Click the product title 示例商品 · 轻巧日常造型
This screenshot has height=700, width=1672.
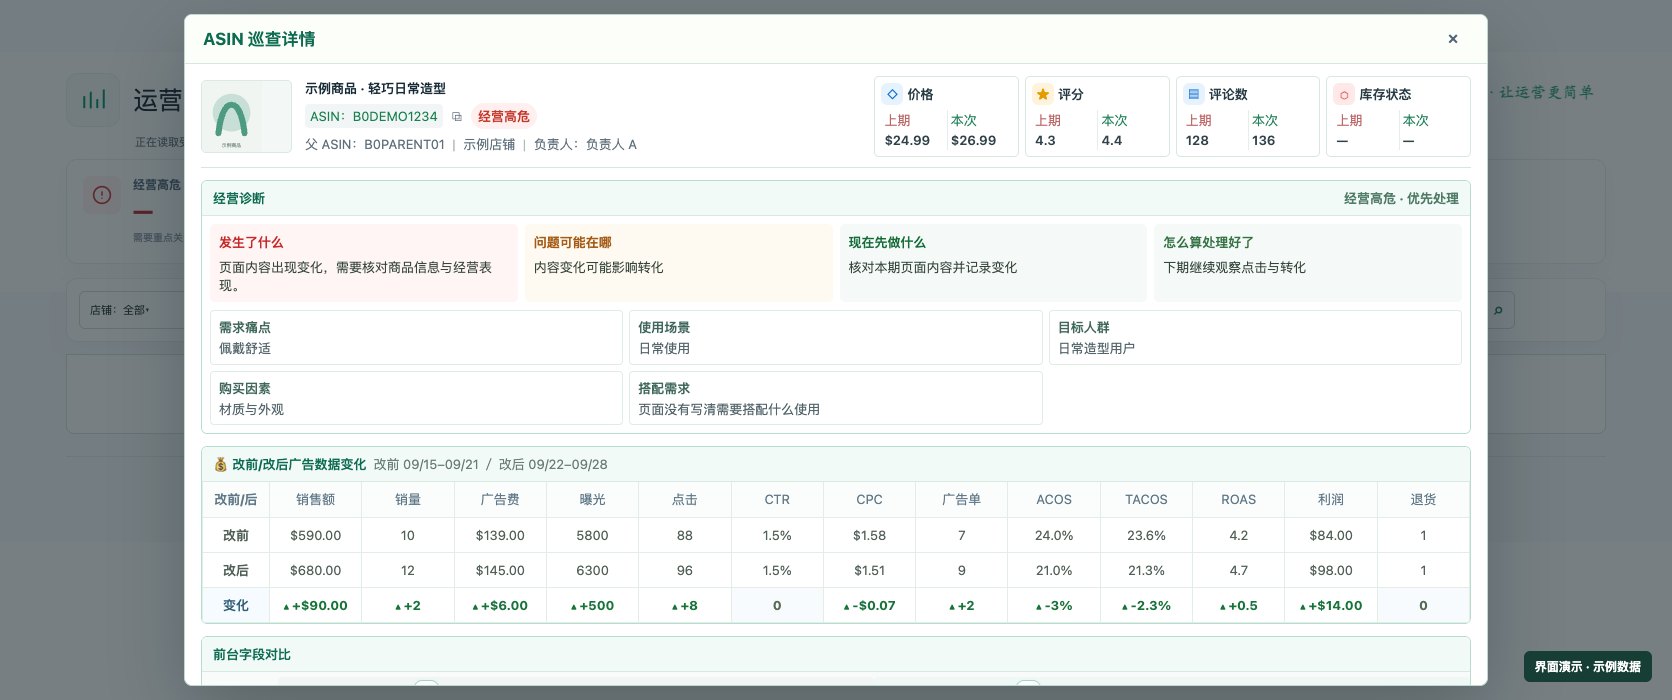point(375,89)
